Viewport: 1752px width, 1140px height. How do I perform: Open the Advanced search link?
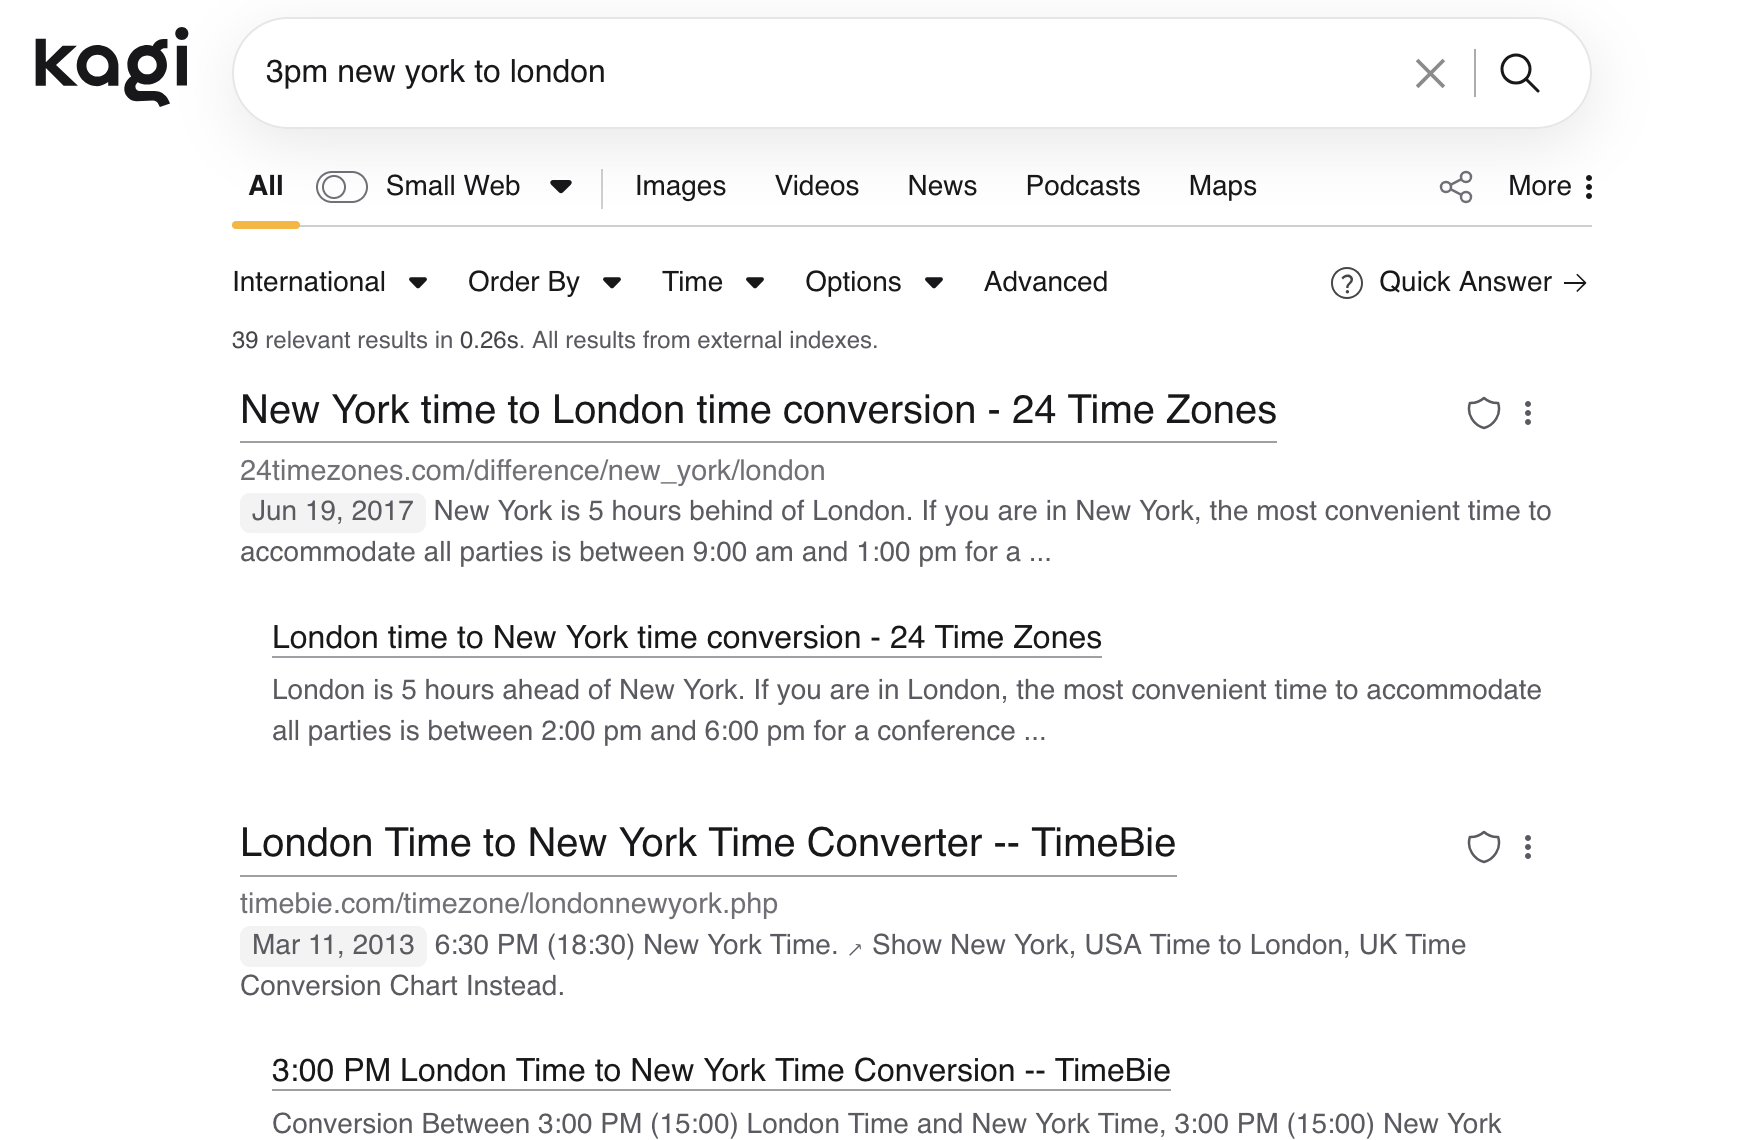tap(1045, 282)
